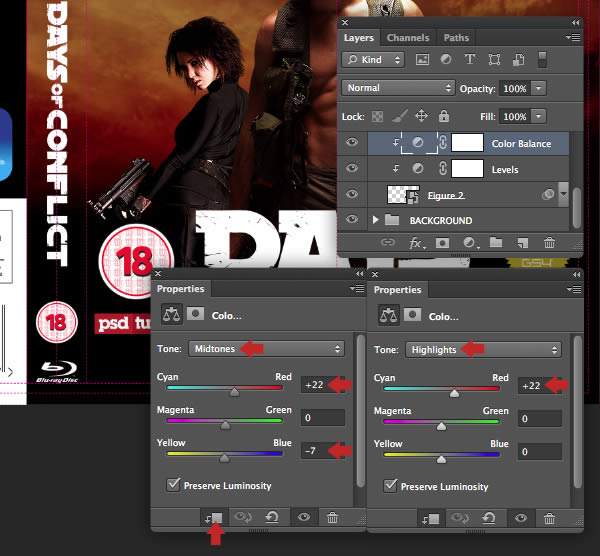Click the Cyan-Red slider in Midtones panel

pyautogui.click(x=225, y=388)
